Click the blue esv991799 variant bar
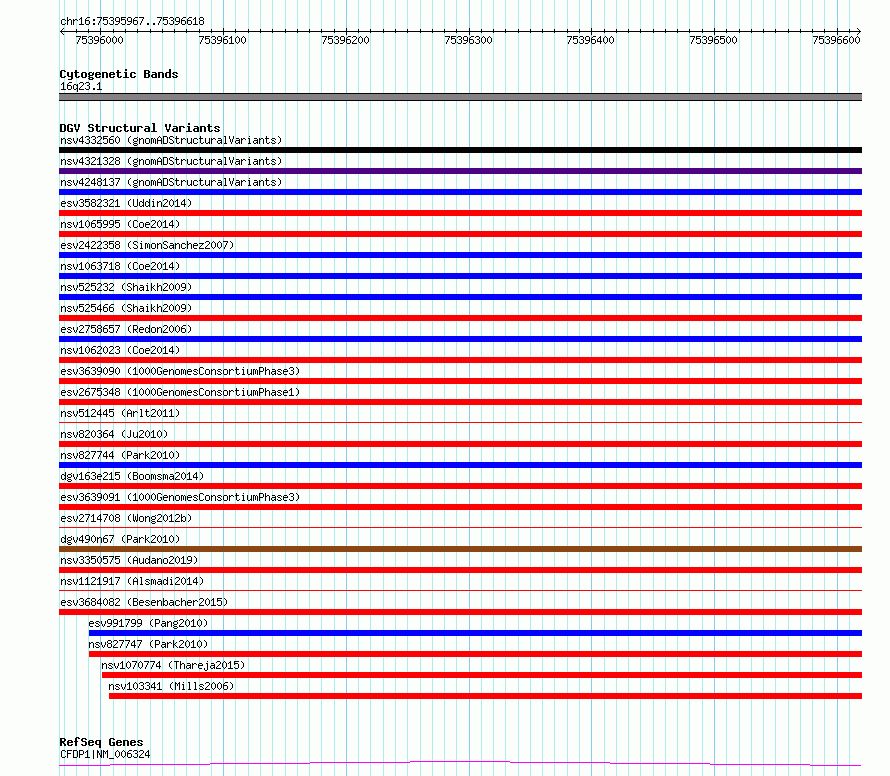Image resolution: width=890 pixels, height=776 pixels. pos(475,634)
